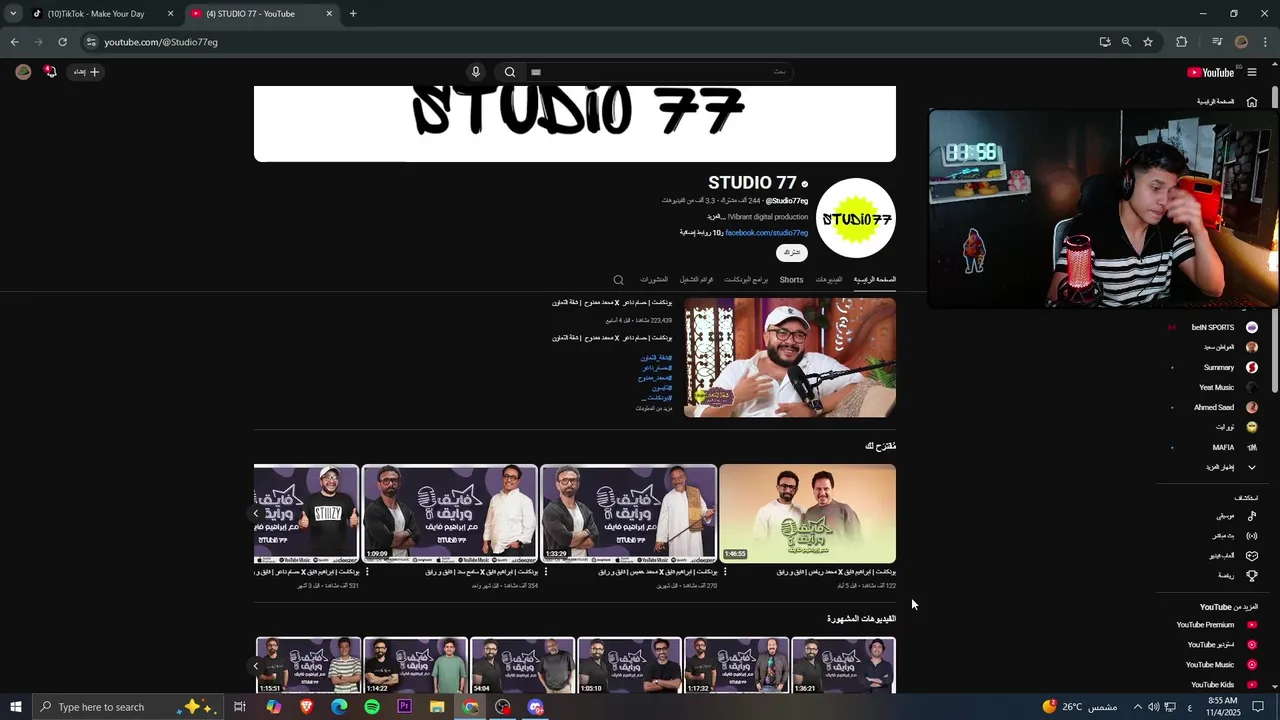Switch to the Videos tab
The height and width of the screenshot is (720, 1280).
(829, 280)
